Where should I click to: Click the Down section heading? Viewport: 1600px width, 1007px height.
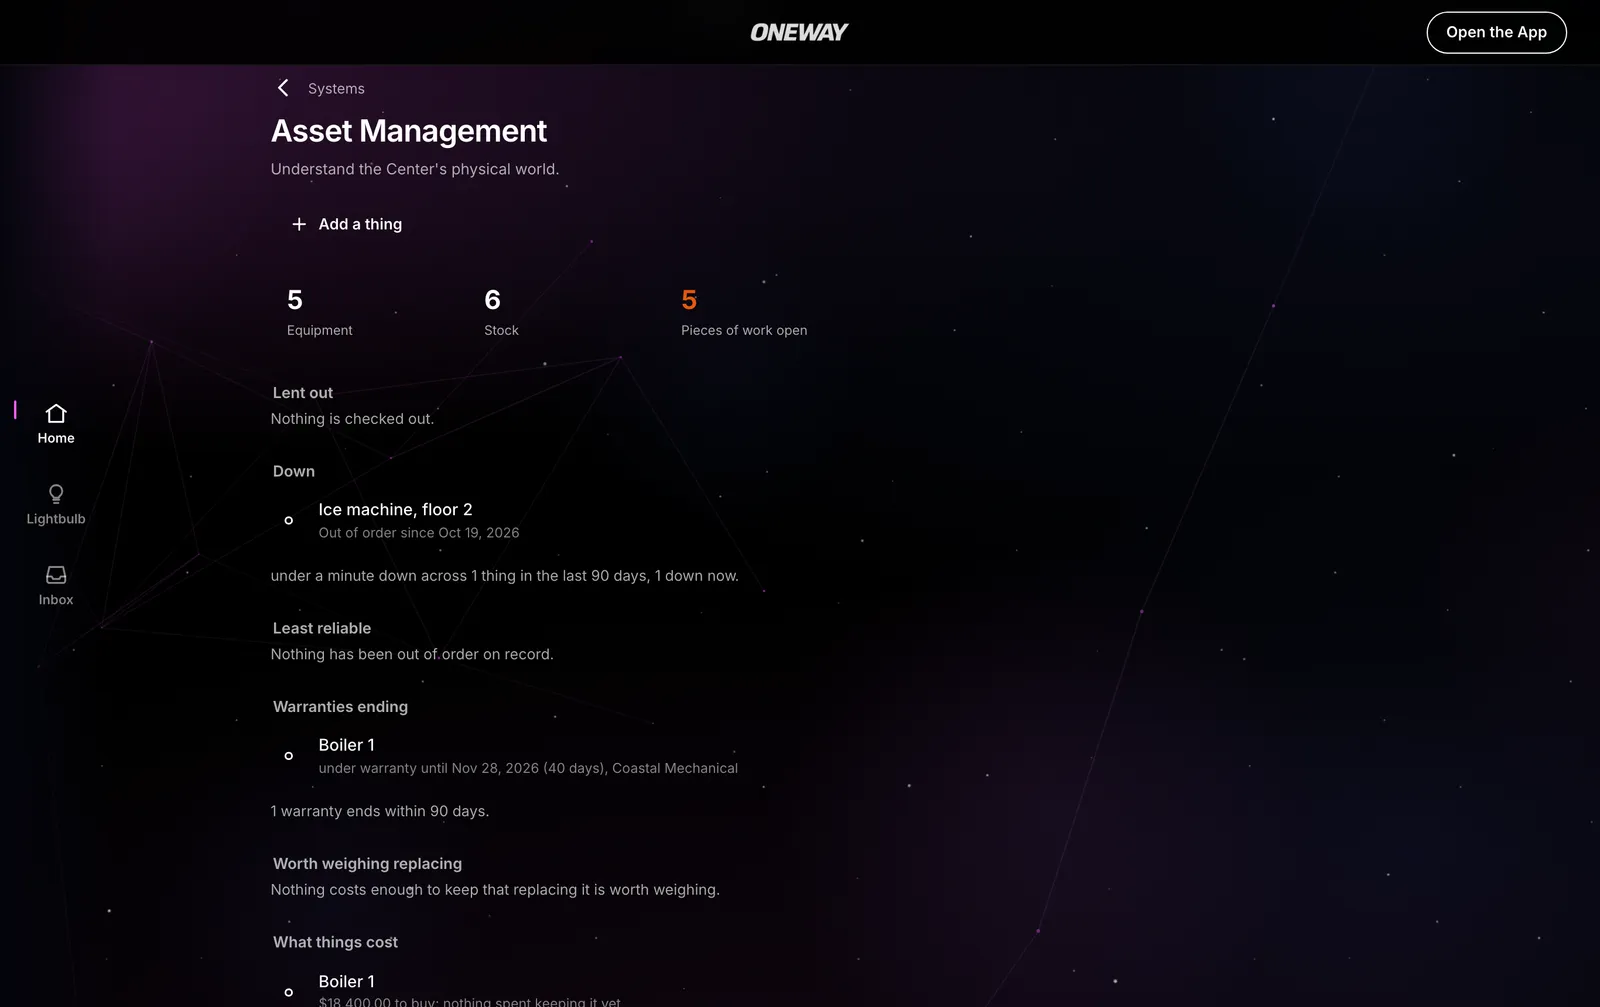tap(294, 471)
